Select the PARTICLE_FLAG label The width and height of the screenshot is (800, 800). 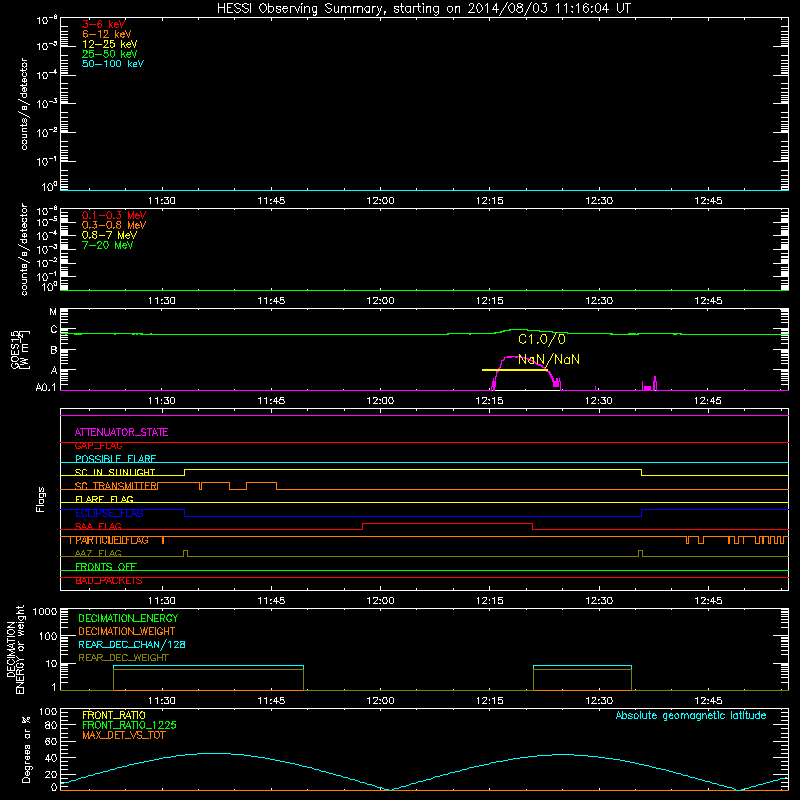click(112, 540)
